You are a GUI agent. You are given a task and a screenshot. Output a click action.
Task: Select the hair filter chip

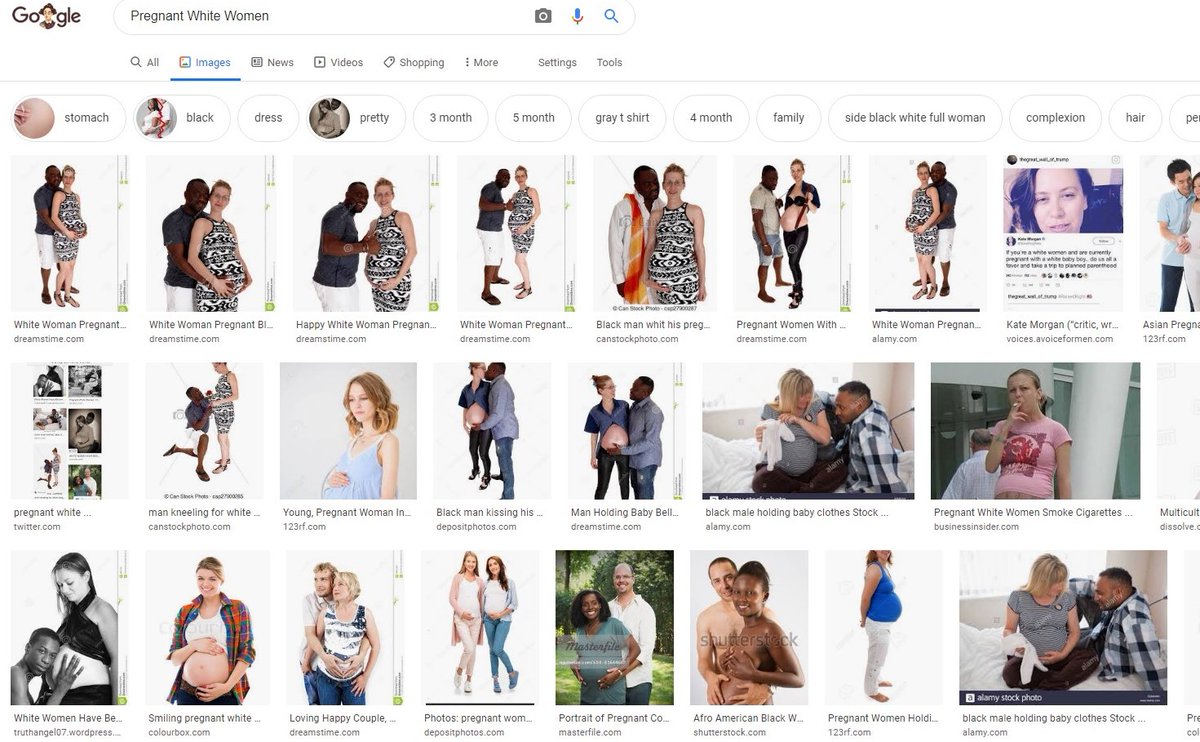pyautogui.click(x=1135, y=118)
